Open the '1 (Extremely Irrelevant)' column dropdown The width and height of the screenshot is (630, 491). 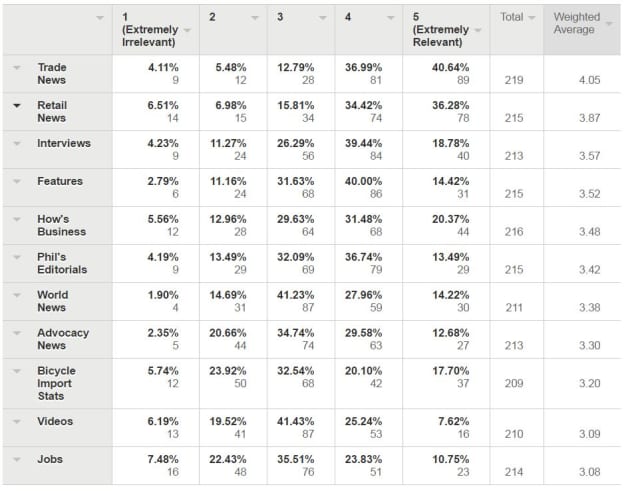(187, 30)
